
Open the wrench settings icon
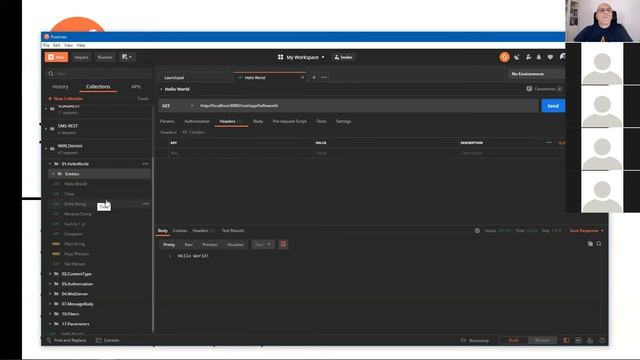pyautogui.click(x=528, y=57)
